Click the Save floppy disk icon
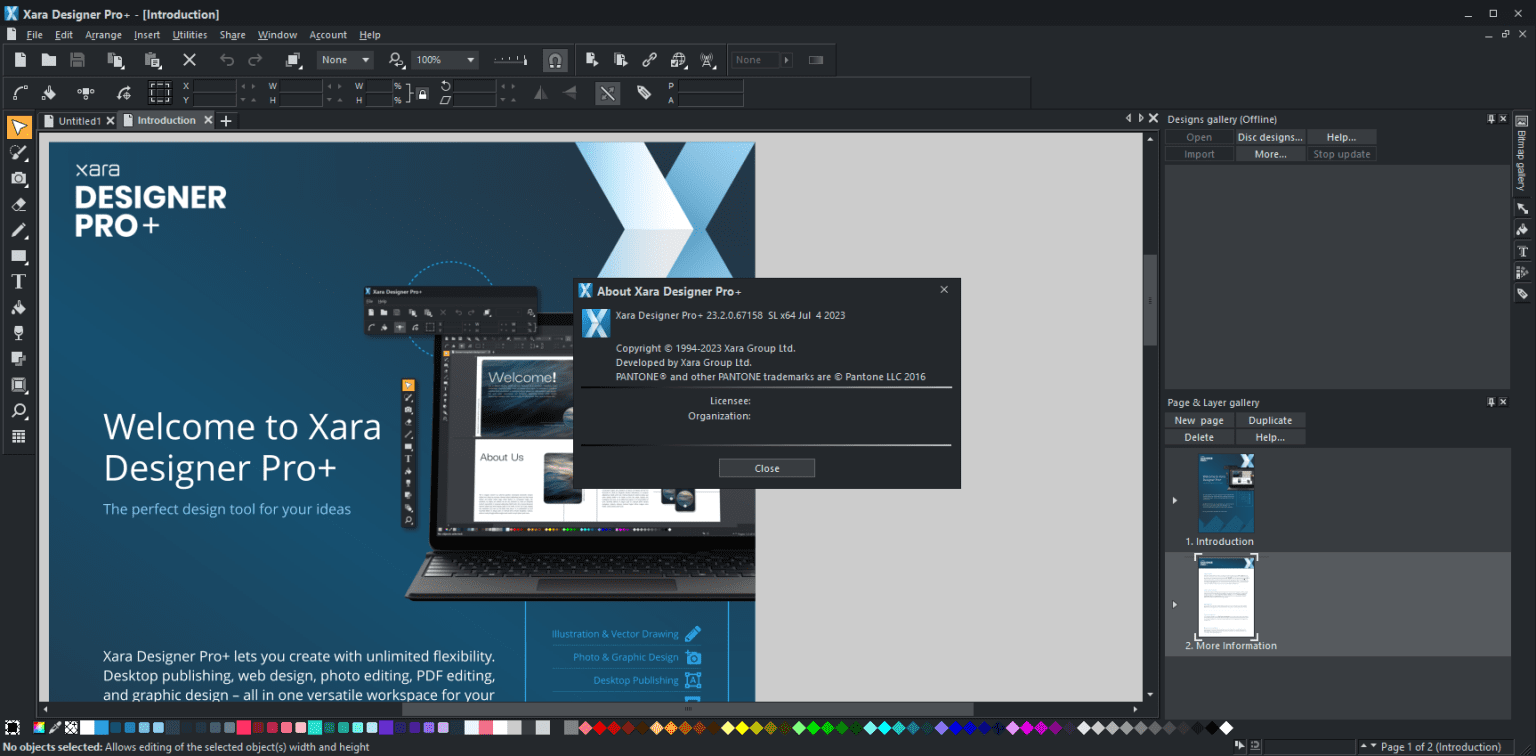Viewport: 1536px width, 756px height. pos(77,60)
